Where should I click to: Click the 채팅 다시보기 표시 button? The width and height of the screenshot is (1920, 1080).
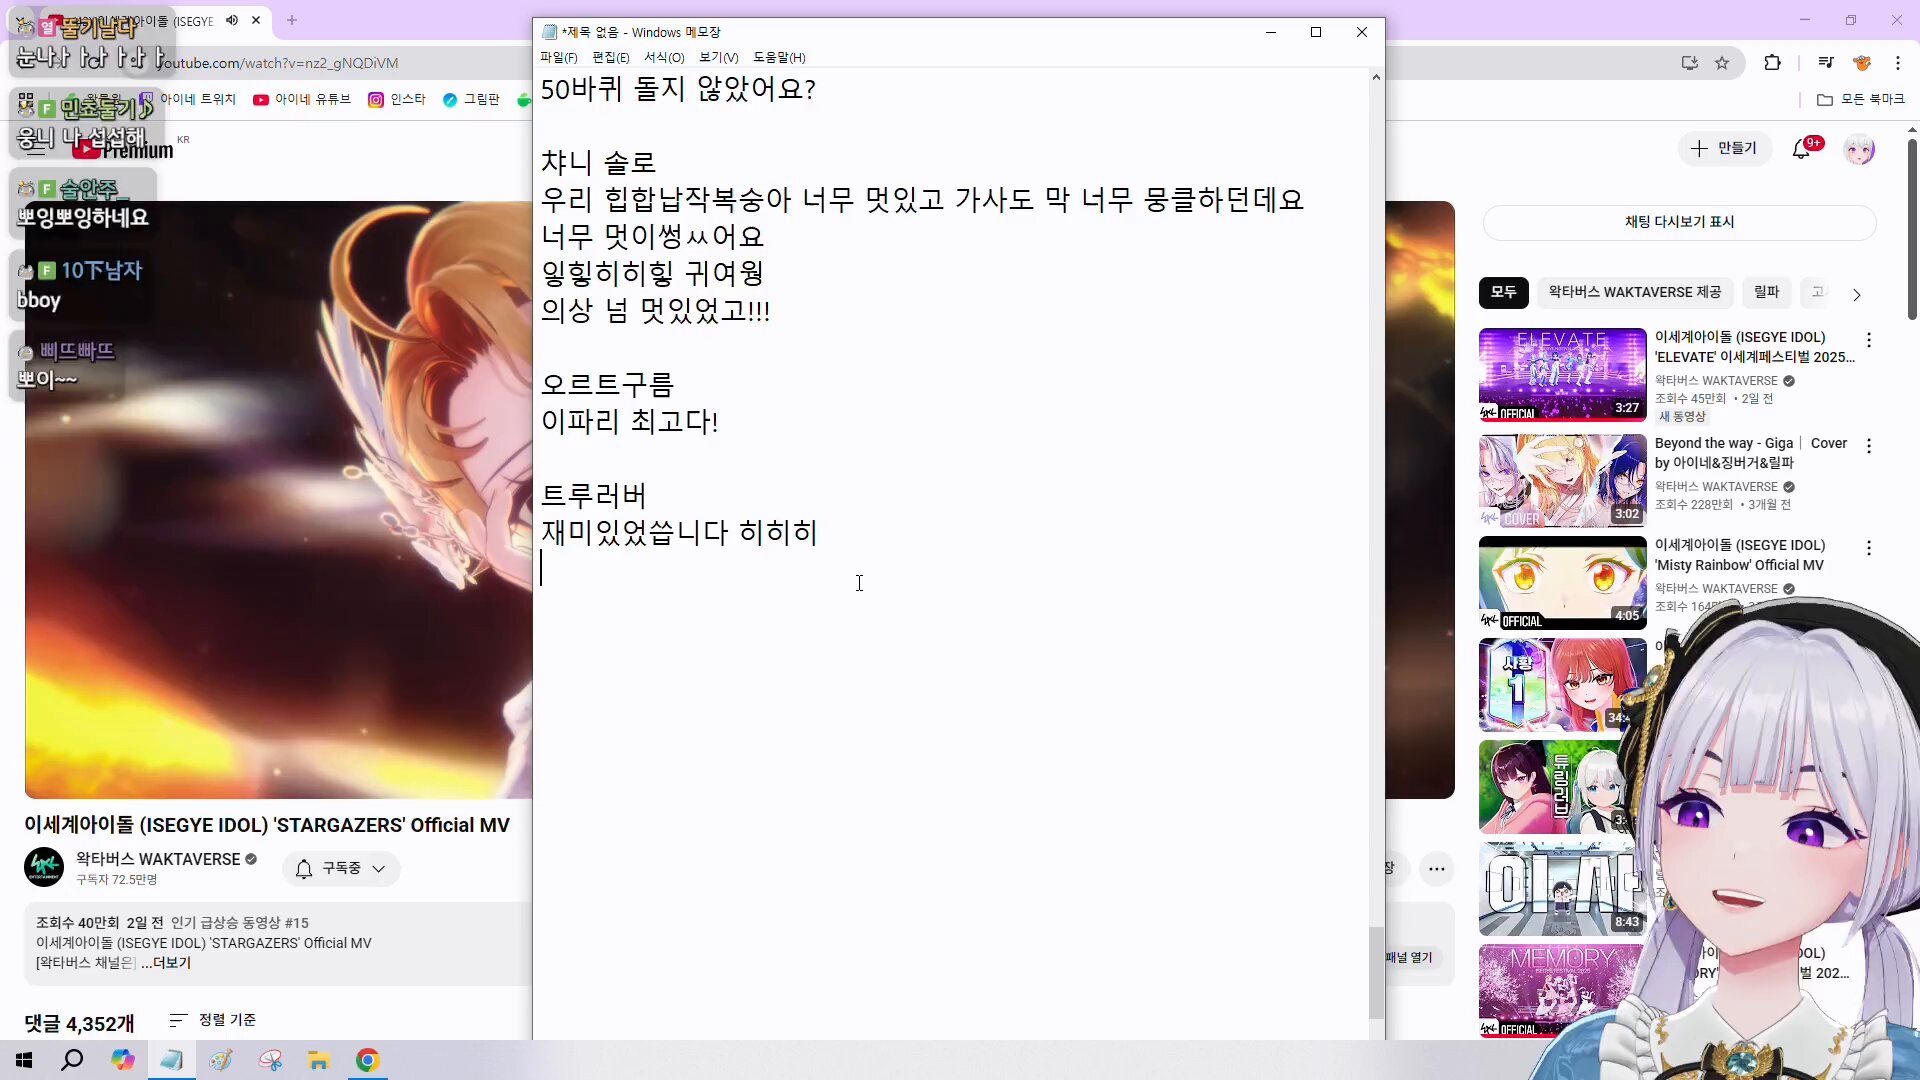pyautogui.click(x=1679, y=222)
